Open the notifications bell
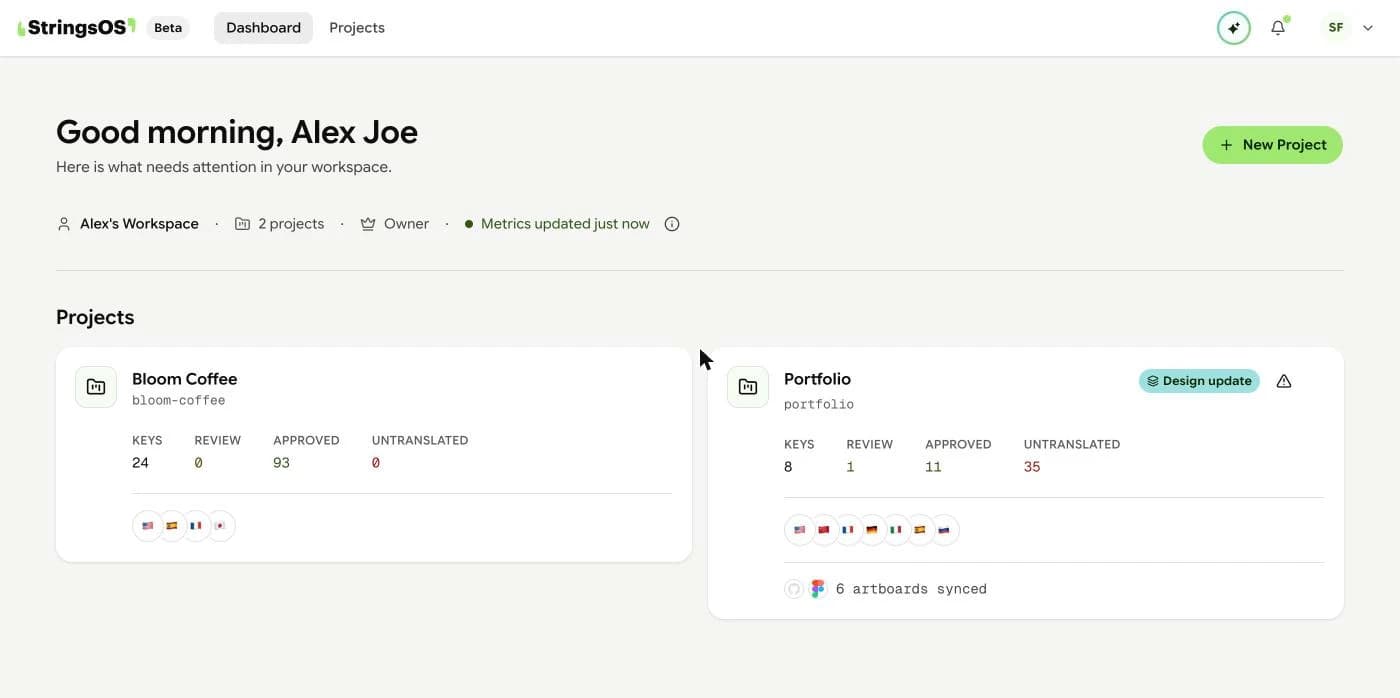Viewport: 1400px width, 698px height. (1278, 28)
